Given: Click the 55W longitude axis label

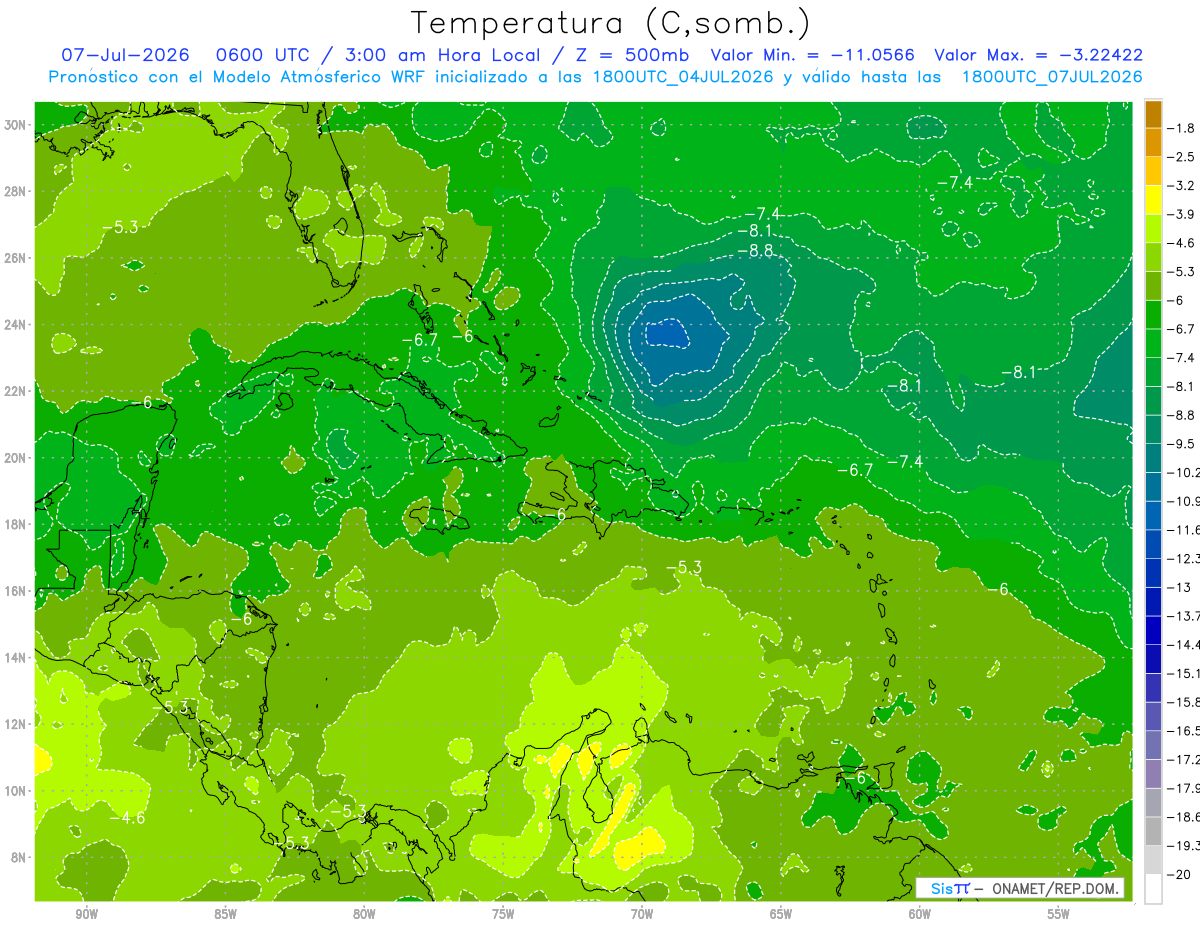Looking at the screenshot, I should (x=1059, y=915).
